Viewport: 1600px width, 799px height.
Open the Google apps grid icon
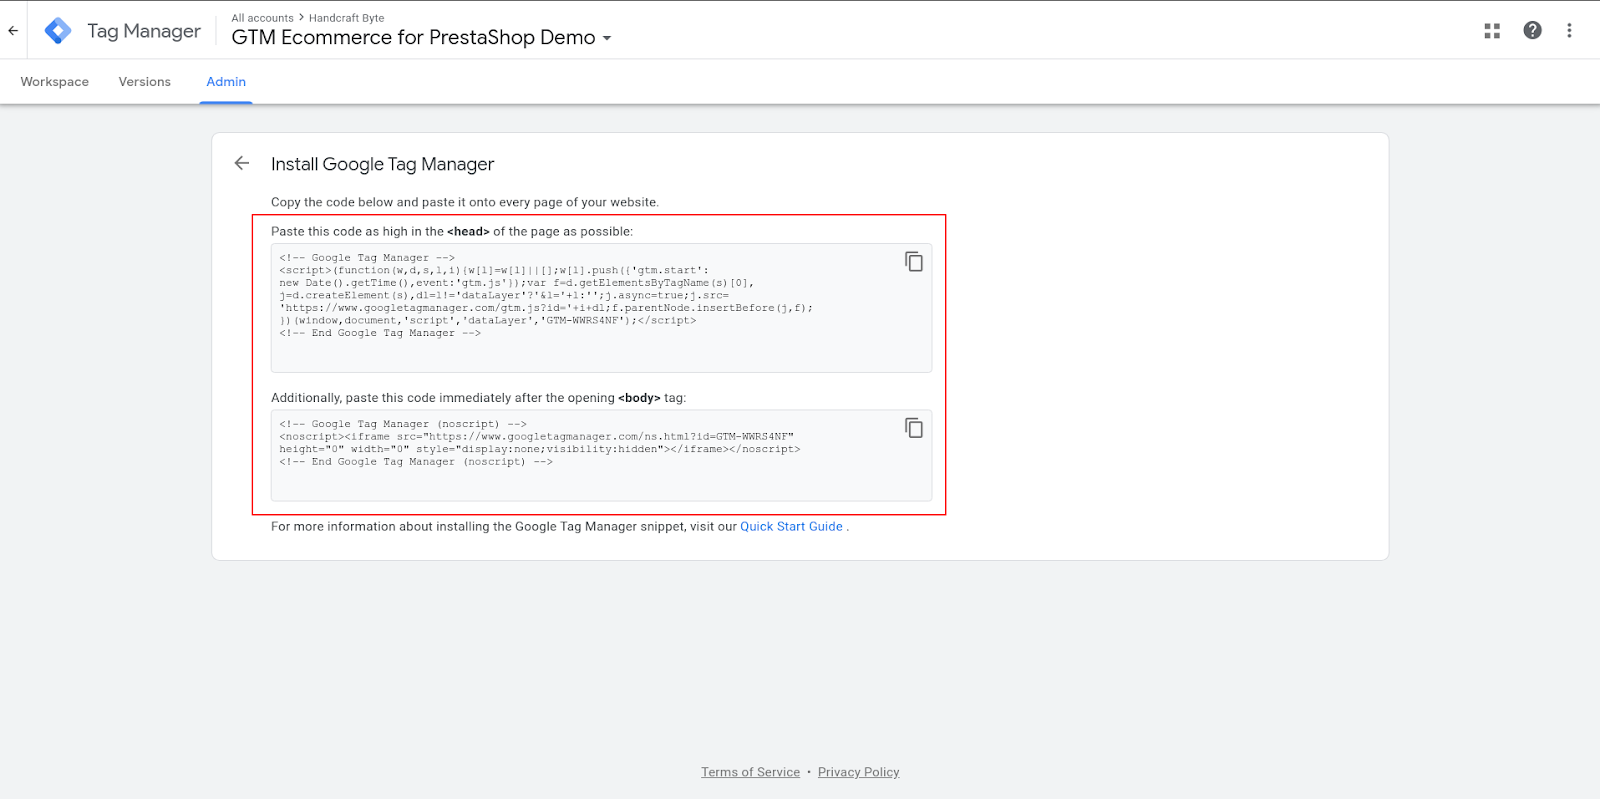(1492, 31)
